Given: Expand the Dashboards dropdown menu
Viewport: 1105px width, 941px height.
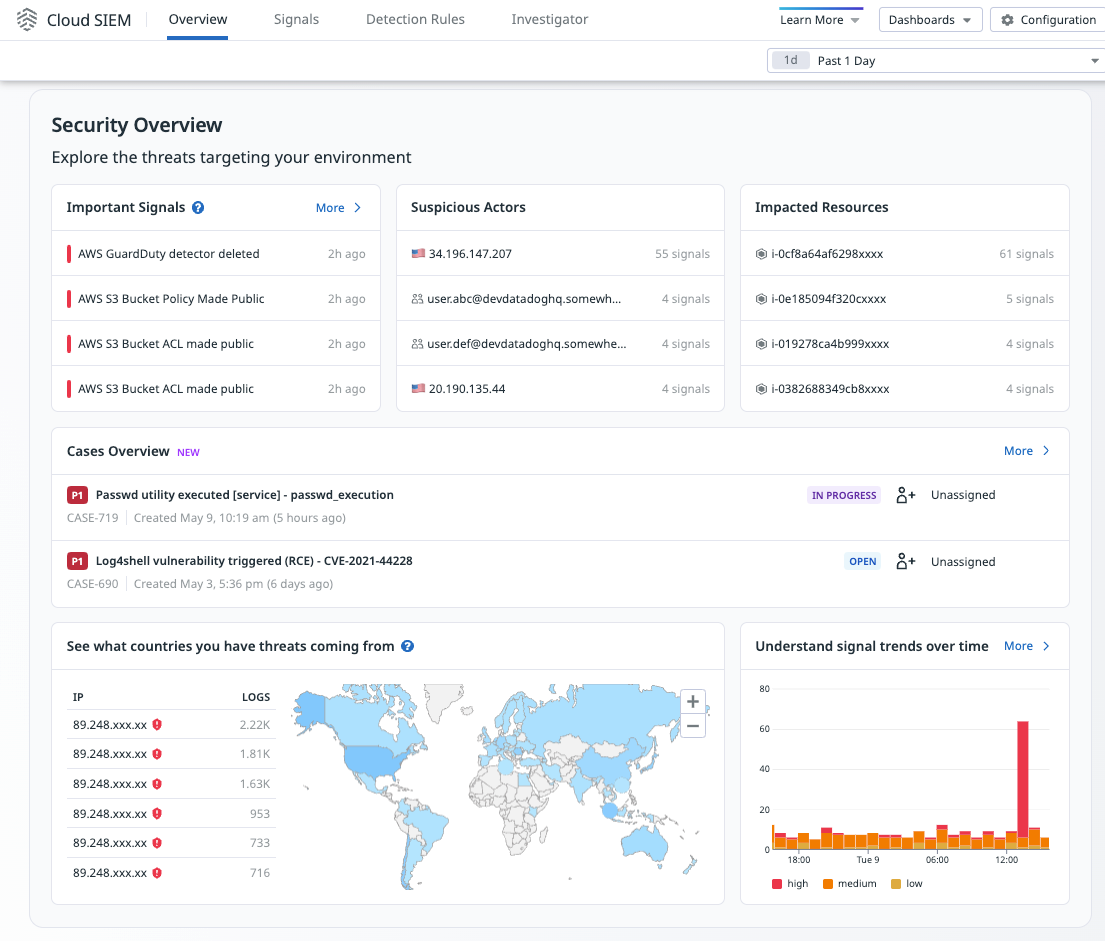Looking at the screenshot, I should tap(929, 20).
